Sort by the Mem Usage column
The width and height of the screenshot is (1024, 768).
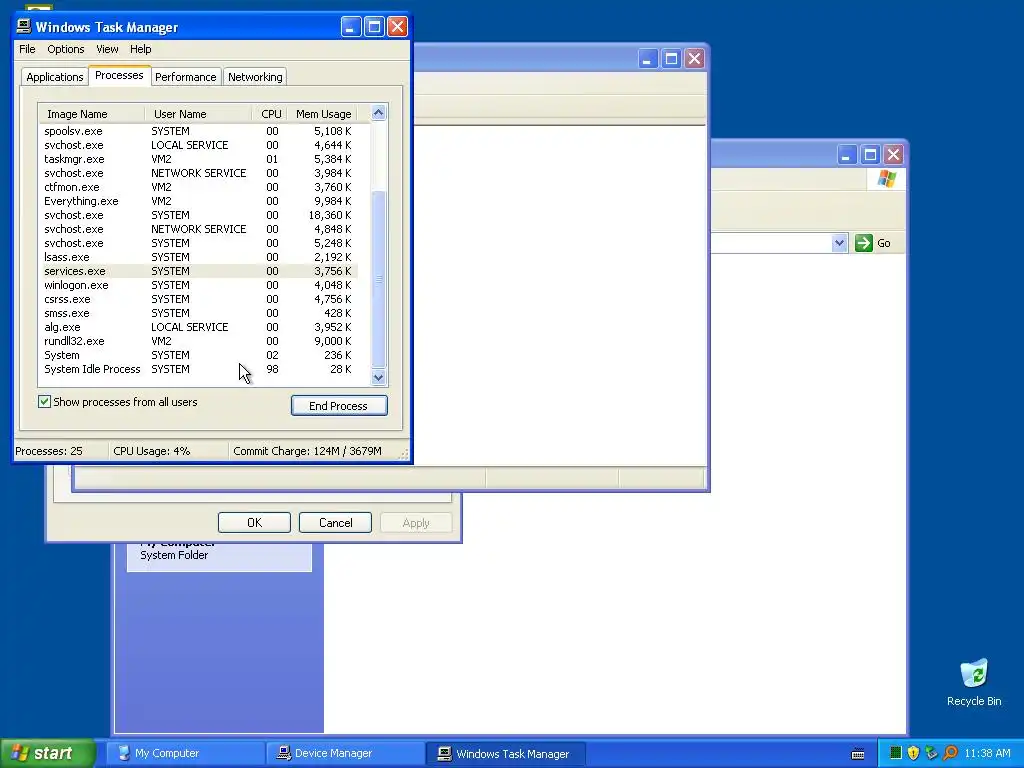pos(323,114)
